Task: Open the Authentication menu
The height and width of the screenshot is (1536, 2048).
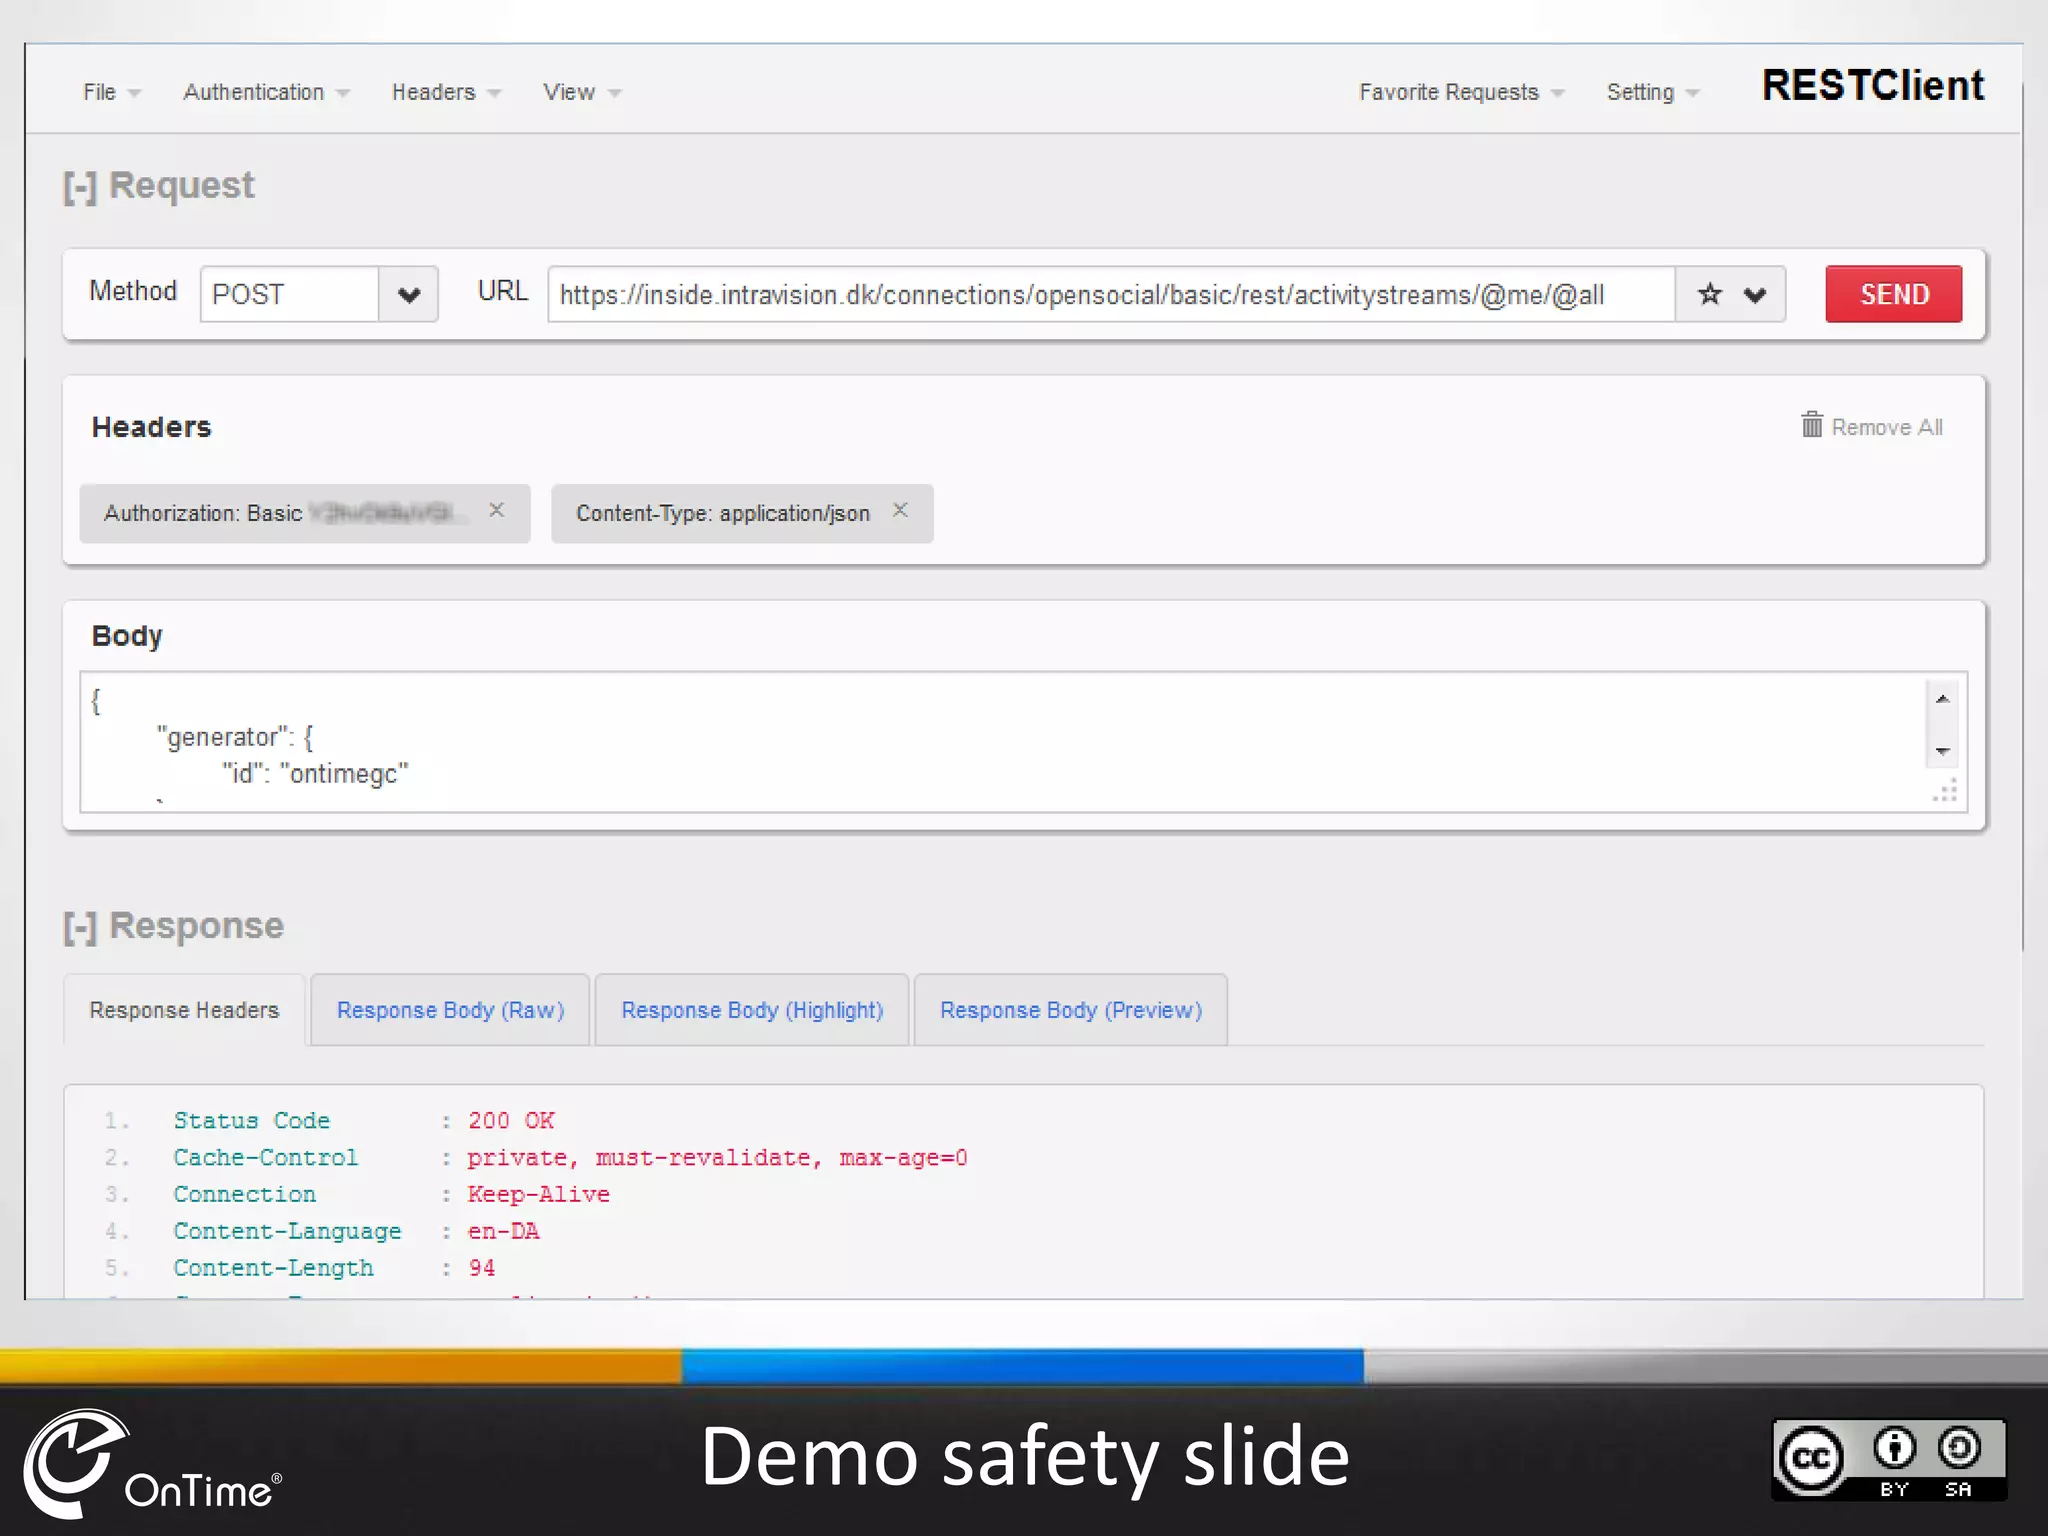Action: (x=266, y=92)
